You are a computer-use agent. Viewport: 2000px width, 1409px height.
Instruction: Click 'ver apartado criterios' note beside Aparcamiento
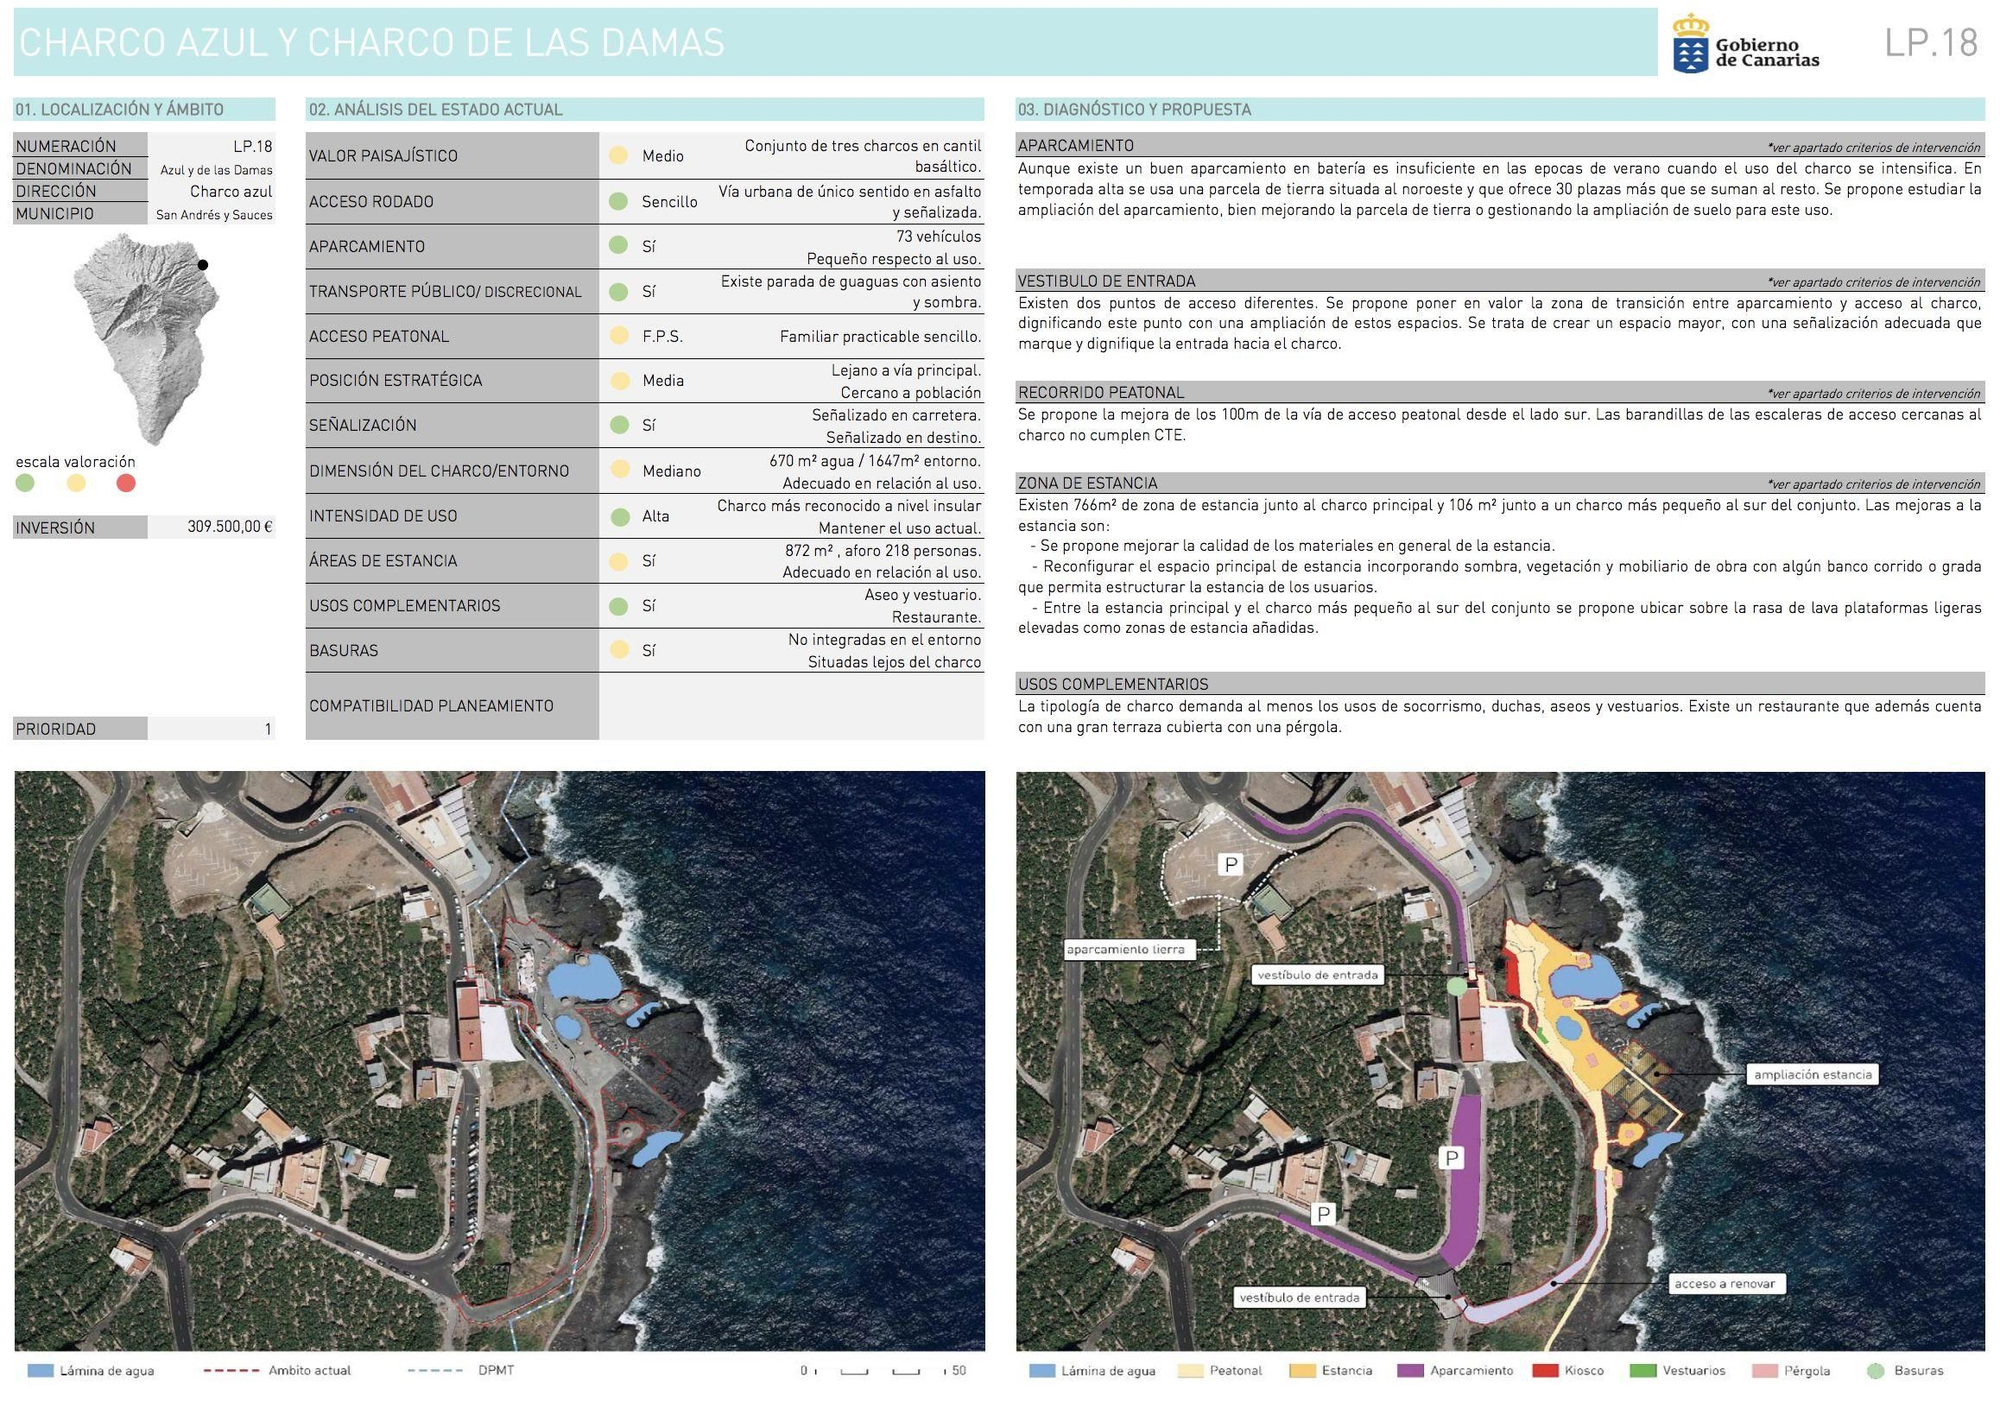tap(1873, 148)
